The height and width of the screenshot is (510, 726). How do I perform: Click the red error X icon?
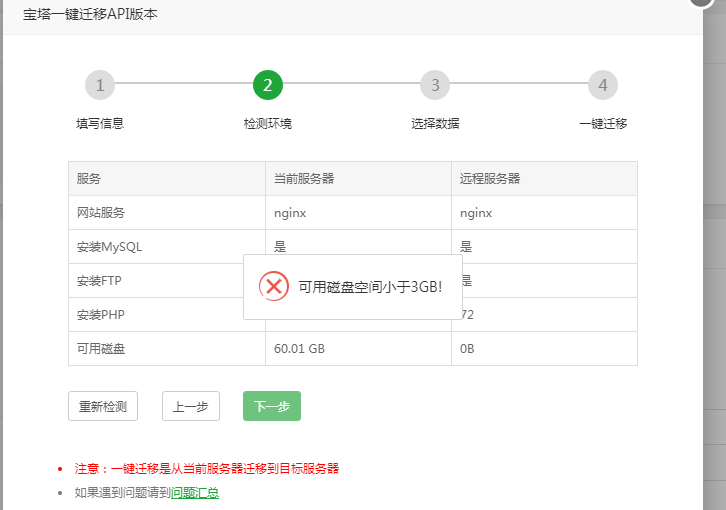click(x=274, y=286)
